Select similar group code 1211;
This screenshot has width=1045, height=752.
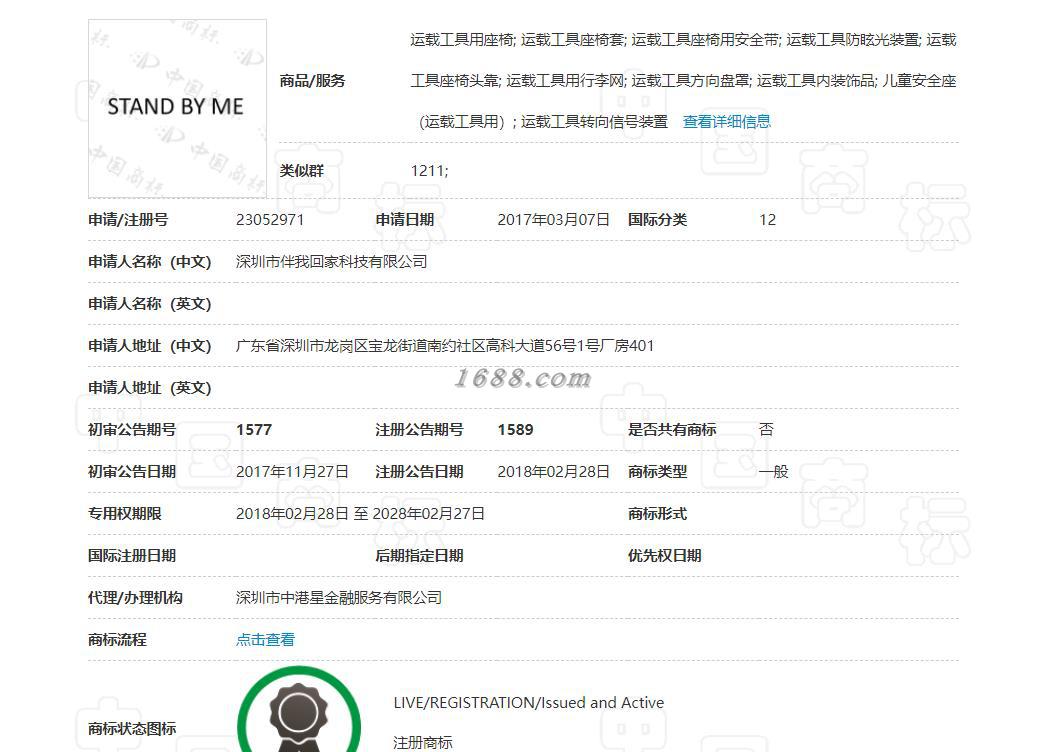coord(429,171)
